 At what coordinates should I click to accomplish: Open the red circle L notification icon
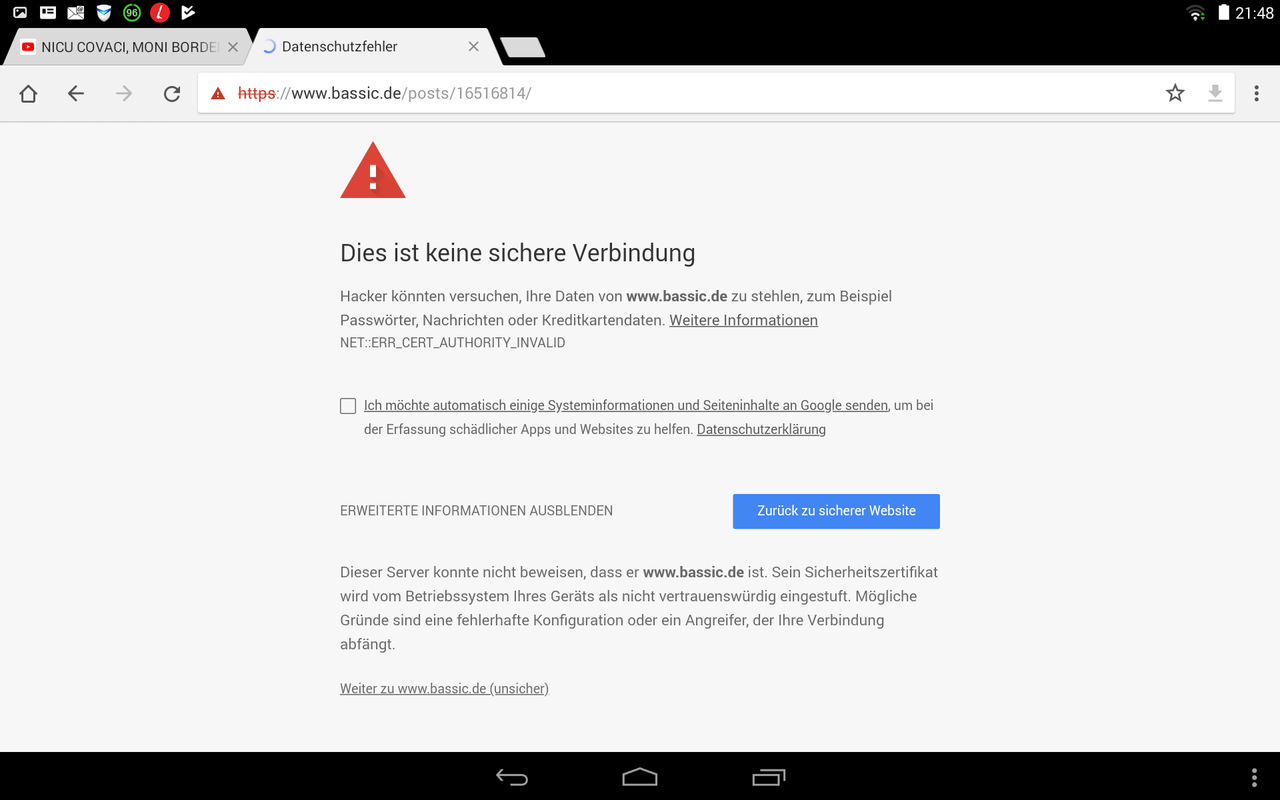tap(160, 13)
